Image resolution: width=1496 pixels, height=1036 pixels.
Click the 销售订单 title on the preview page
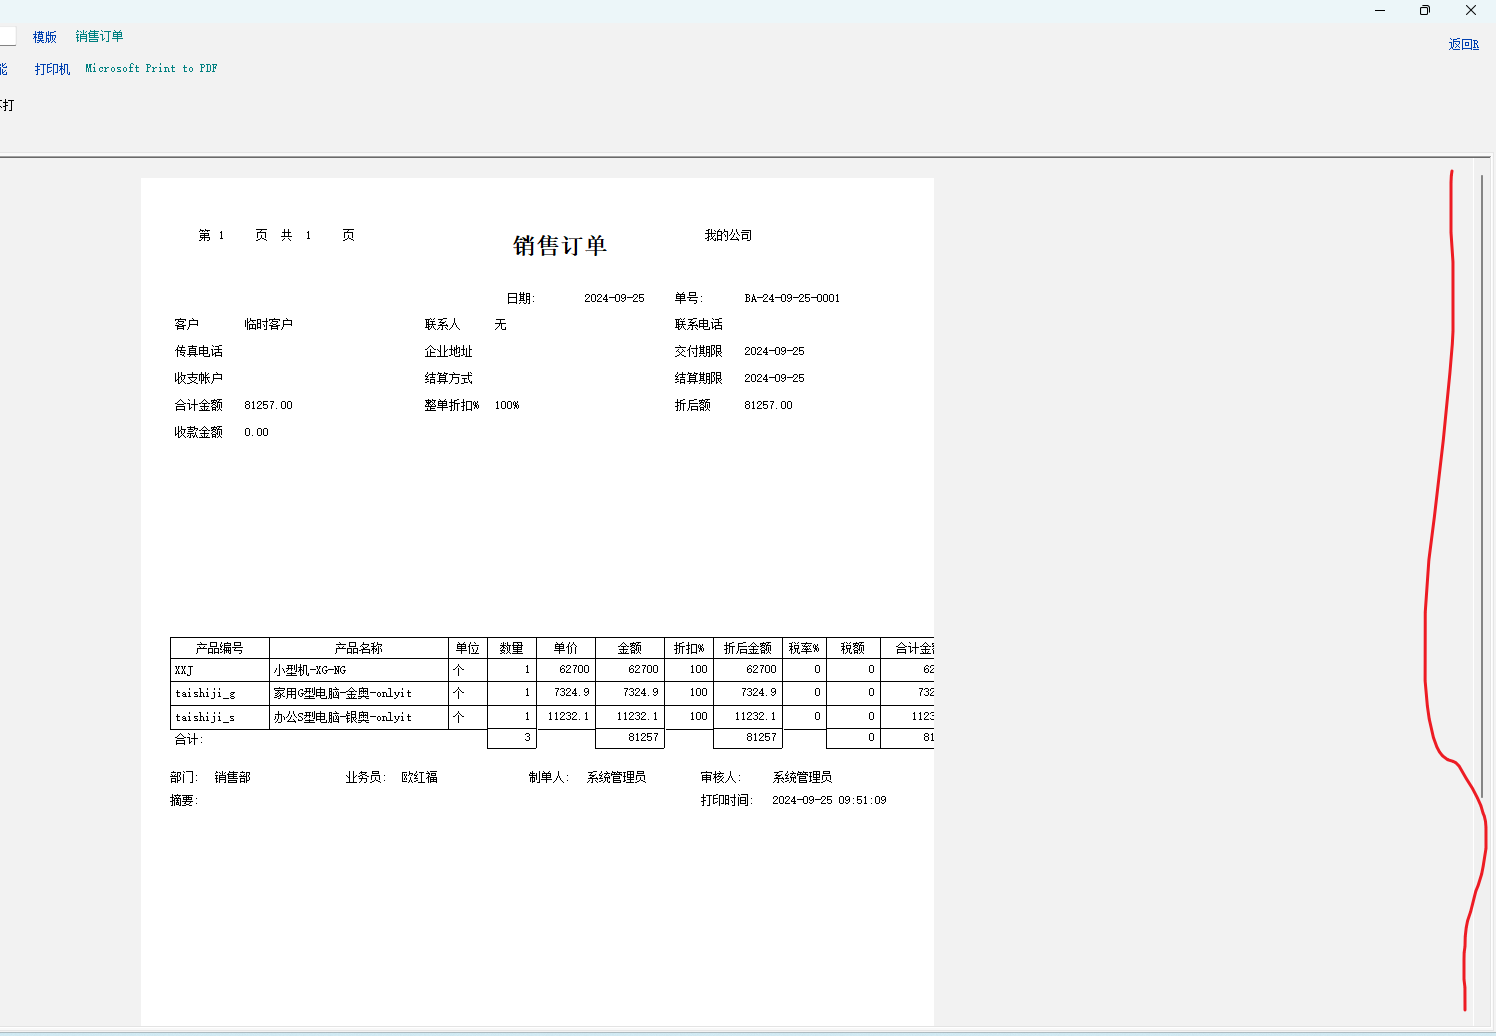560,246
